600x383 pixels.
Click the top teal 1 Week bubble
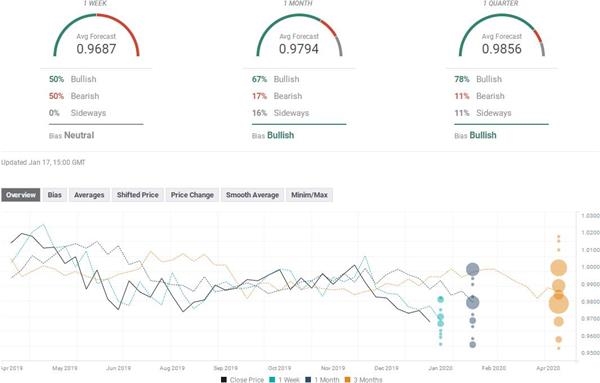click(x=440, y=299)
